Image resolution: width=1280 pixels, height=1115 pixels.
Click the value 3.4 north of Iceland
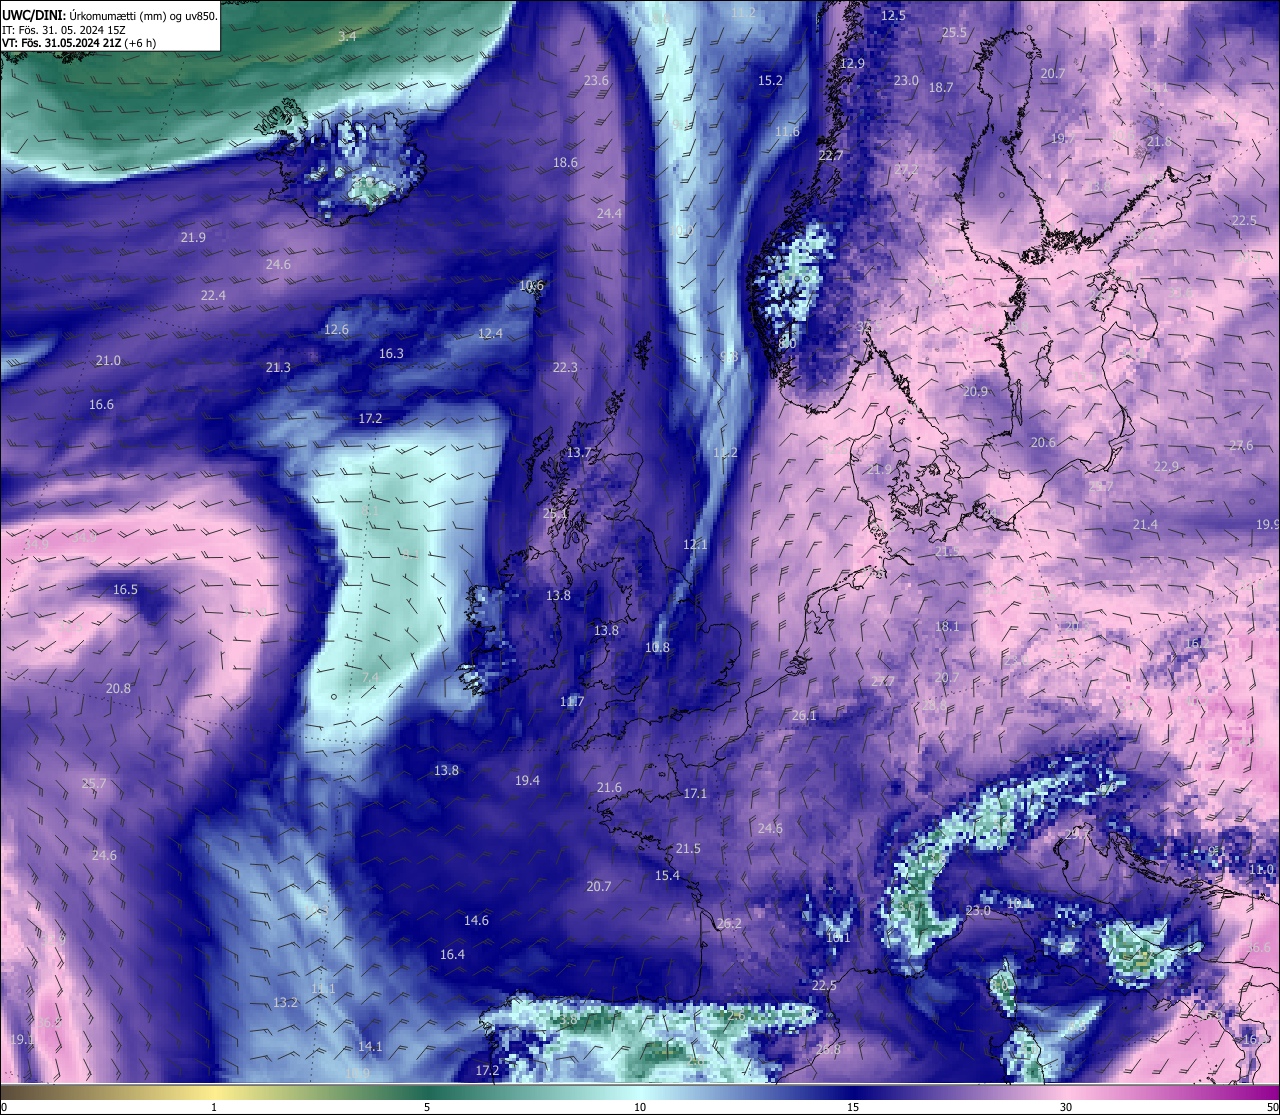click(x=347, y=36)
